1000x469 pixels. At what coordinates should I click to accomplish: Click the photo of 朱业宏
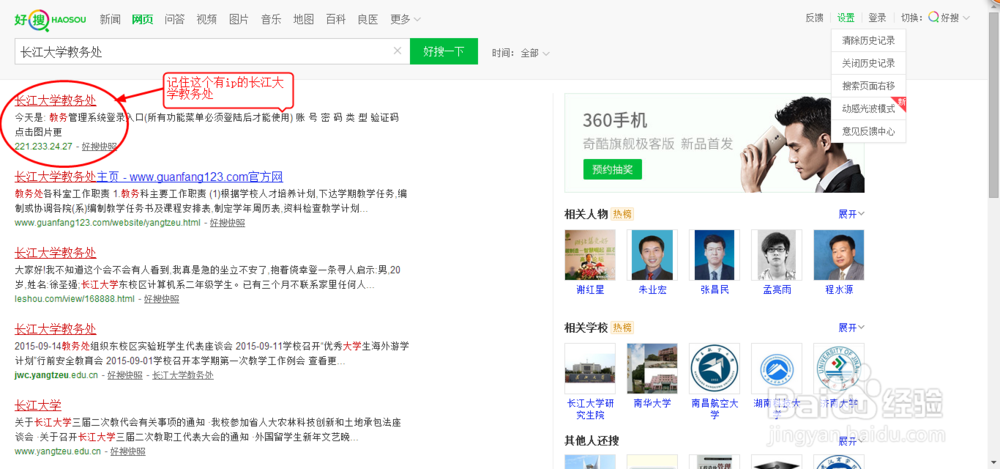pyautogui.click(x=652, y=255)
